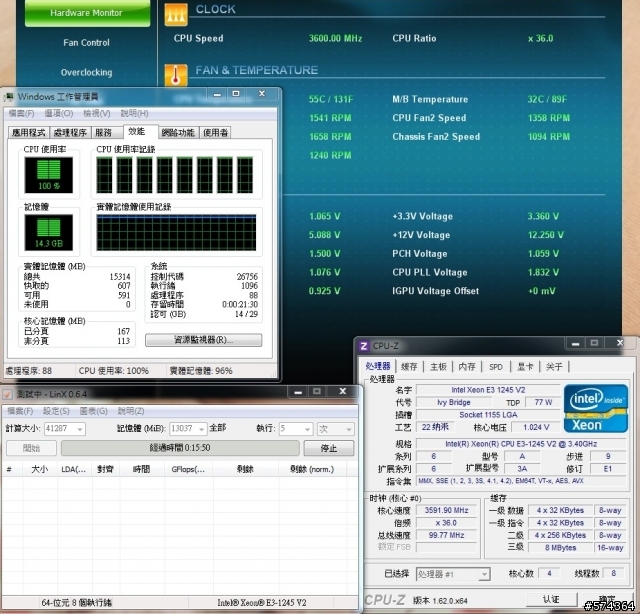Click the 核心速度 value 3591.90 MHz
This screenshot has width=640, height=614.
click(447, 510)
